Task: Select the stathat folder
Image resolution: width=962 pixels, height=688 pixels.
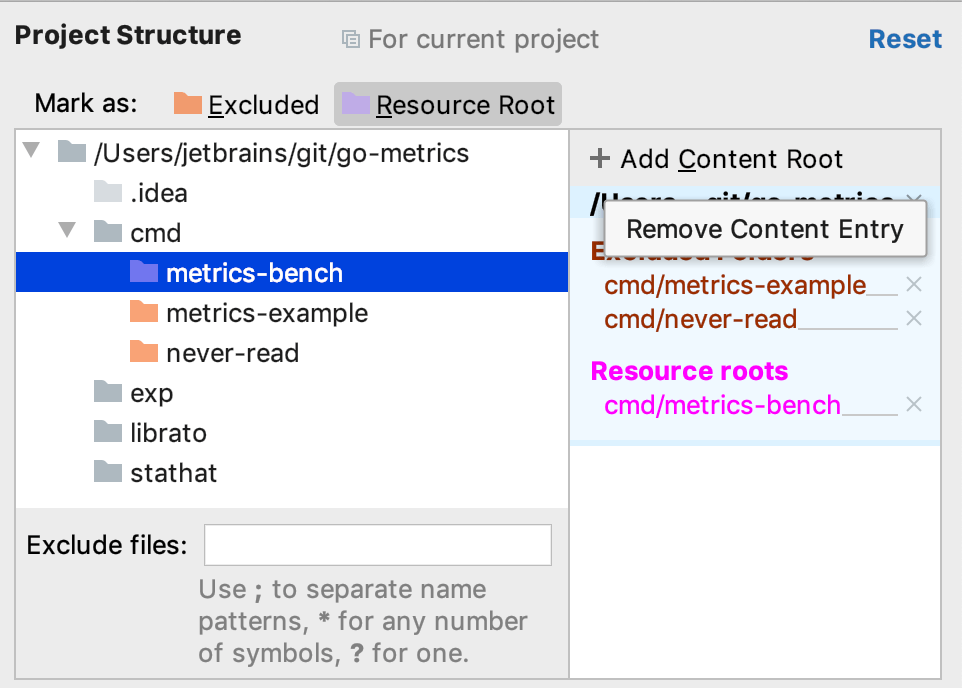Action: point(171,472)
